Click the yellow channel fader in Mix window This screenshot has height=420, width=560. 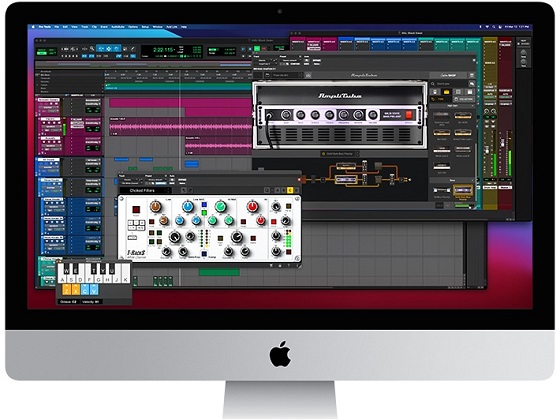[486, 149]
